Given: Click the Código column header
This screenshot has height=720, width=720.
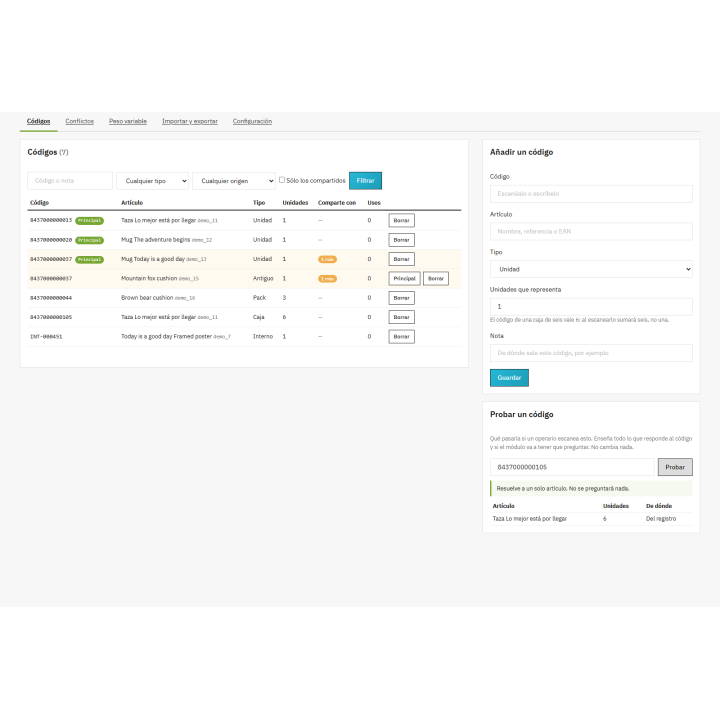Looking at the screenshot, I should 39,202.
